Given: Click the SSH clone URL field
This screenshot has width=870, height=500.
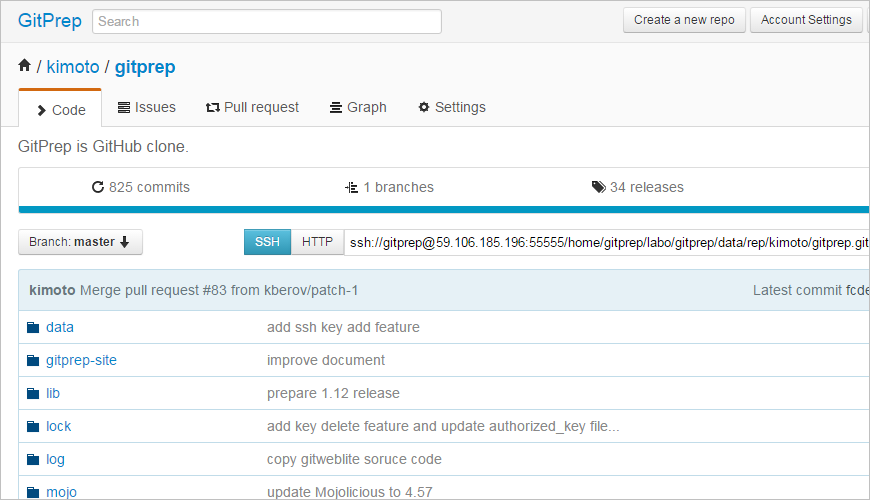Looking at the screenshot, I should (x=607, y=243).
